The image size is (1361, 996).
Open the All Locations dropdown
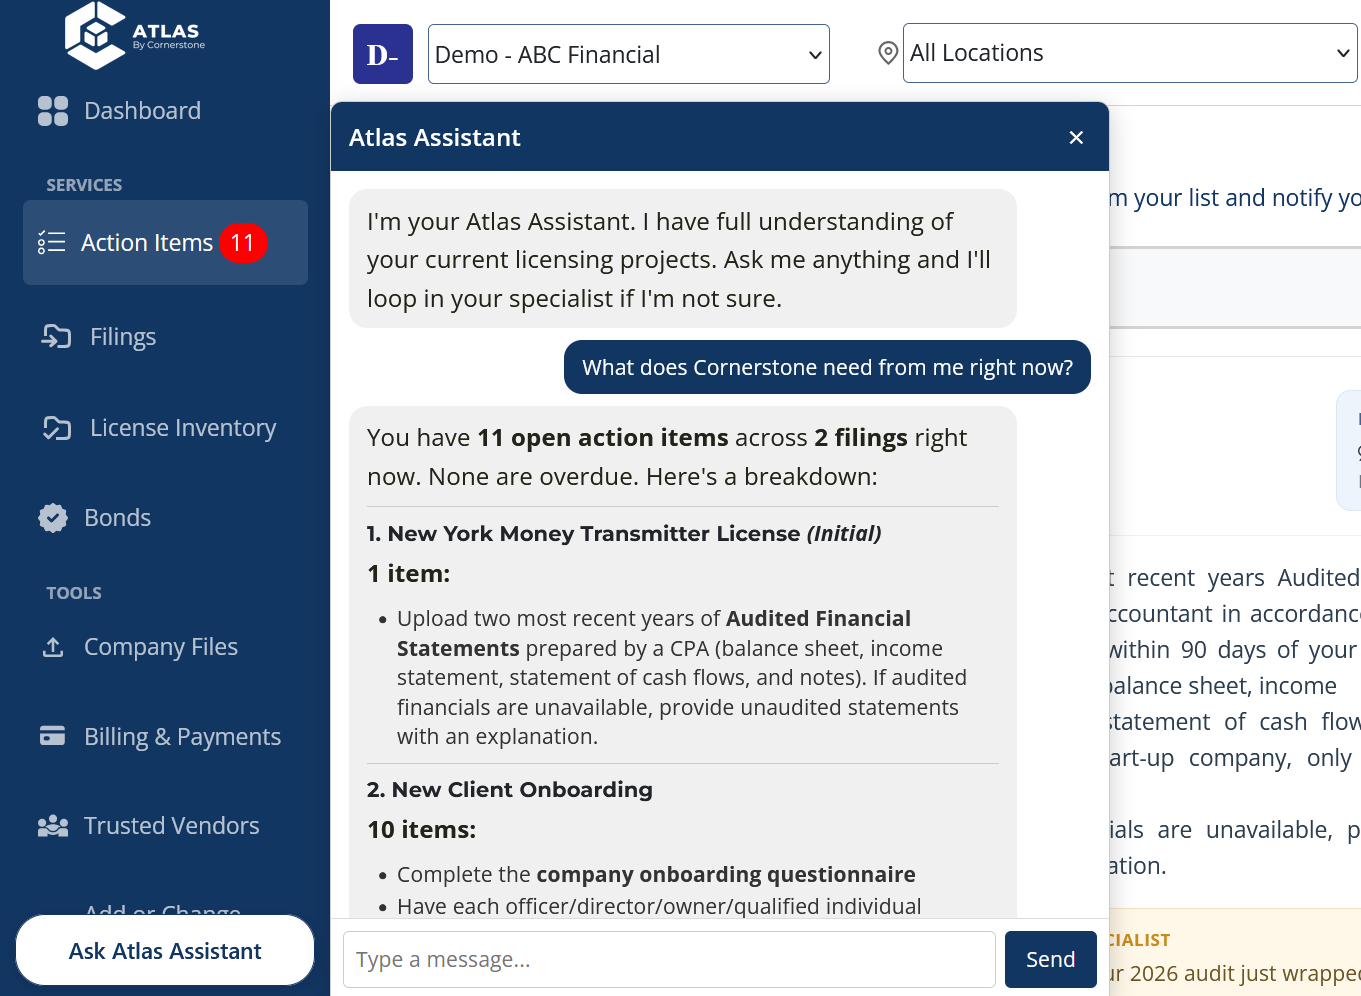click(x=1130, y=53)
